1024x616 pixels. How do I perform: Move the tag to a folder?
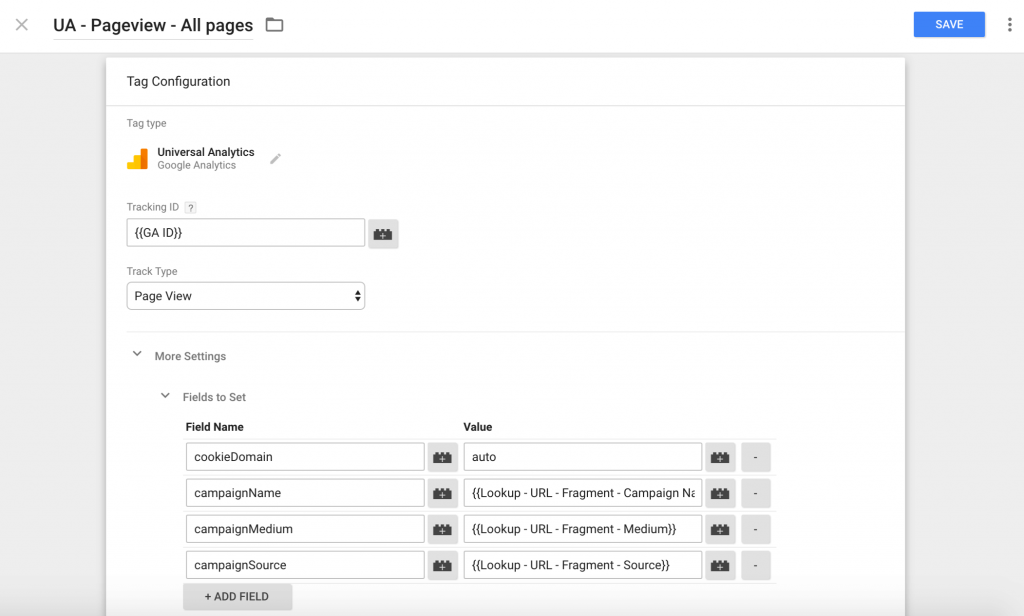(x=274, y=24)
